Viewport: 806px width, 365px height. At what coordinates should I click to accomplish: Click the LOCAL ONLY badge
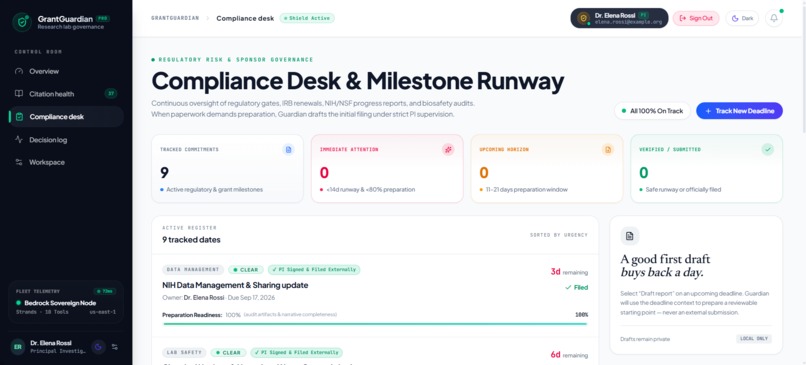pos(754,339)
